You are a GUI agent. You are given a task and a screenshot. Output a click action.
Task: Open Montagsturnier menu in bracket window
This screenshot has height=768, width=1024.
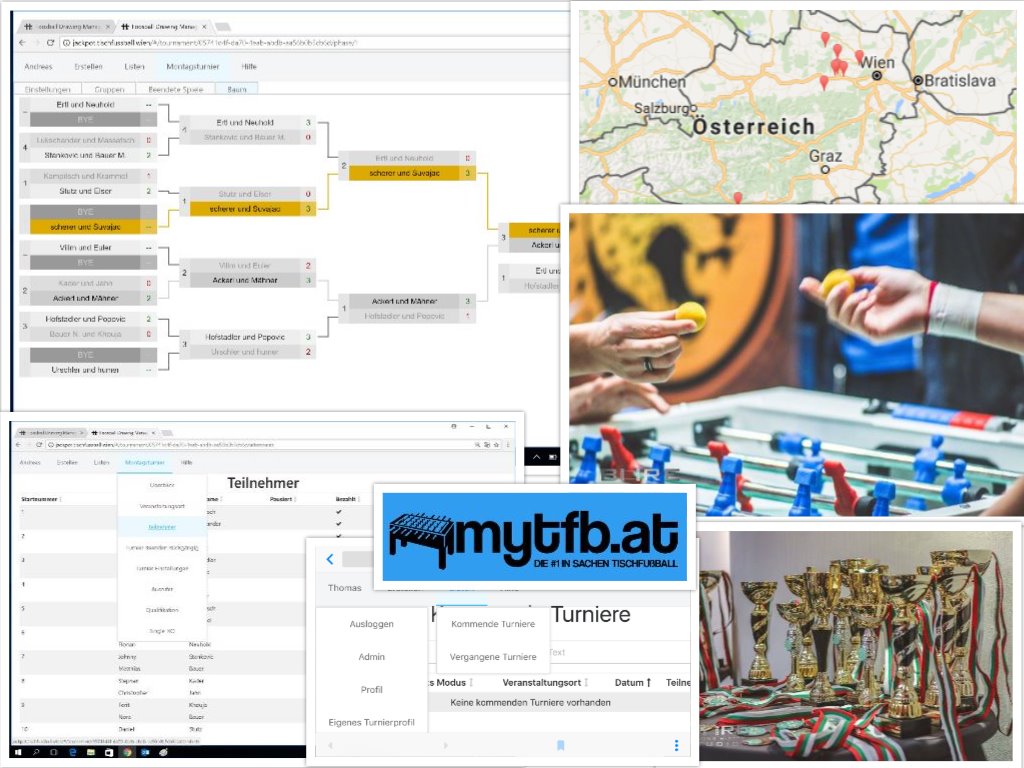pyautogui.click(x=193, y=67)
